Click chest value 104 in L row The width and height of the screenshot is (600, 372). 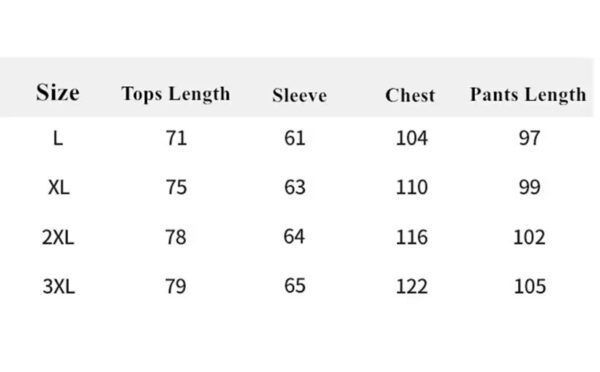pyautogui.click(x=412, y=138)
